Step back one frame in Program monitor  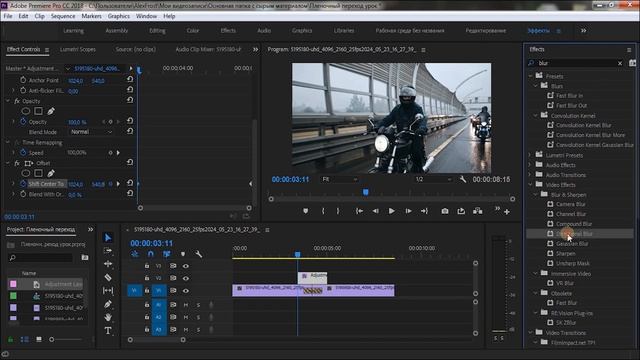point(376,211)
